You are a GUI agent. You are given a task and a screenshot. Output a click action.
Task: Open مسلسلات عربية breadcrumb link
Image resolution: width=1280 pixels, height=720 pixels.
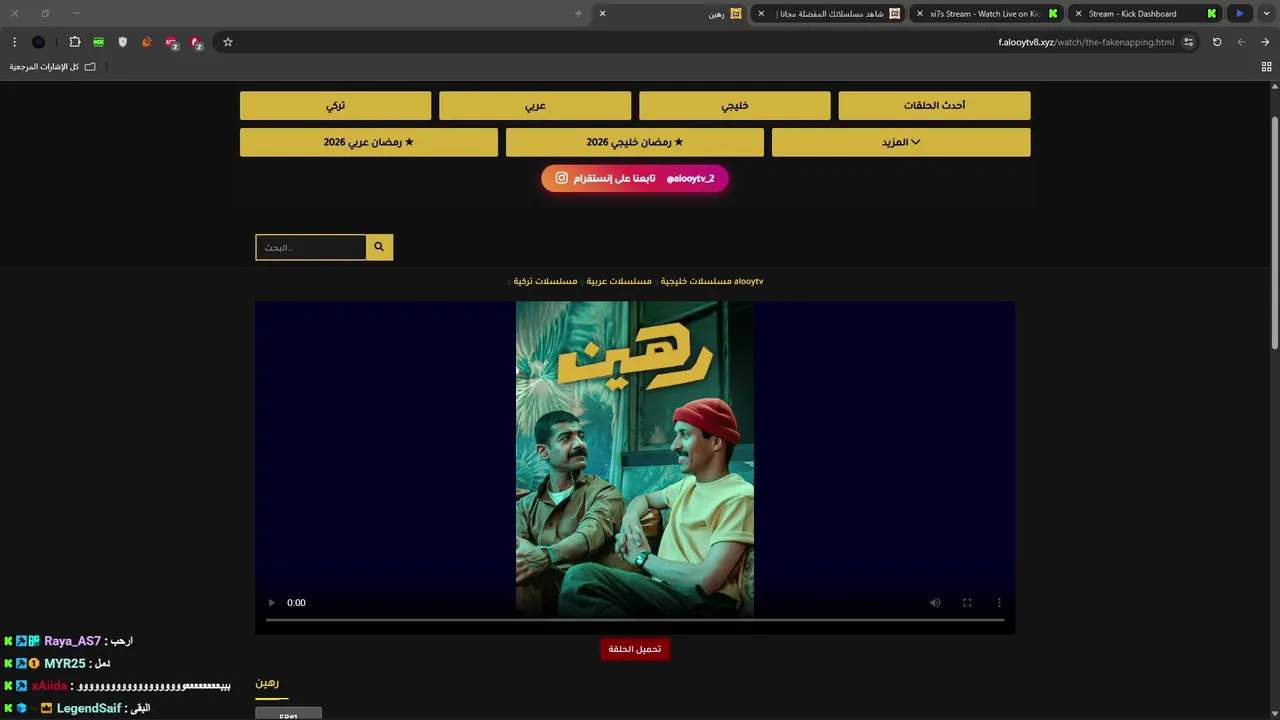click(619, 281)
